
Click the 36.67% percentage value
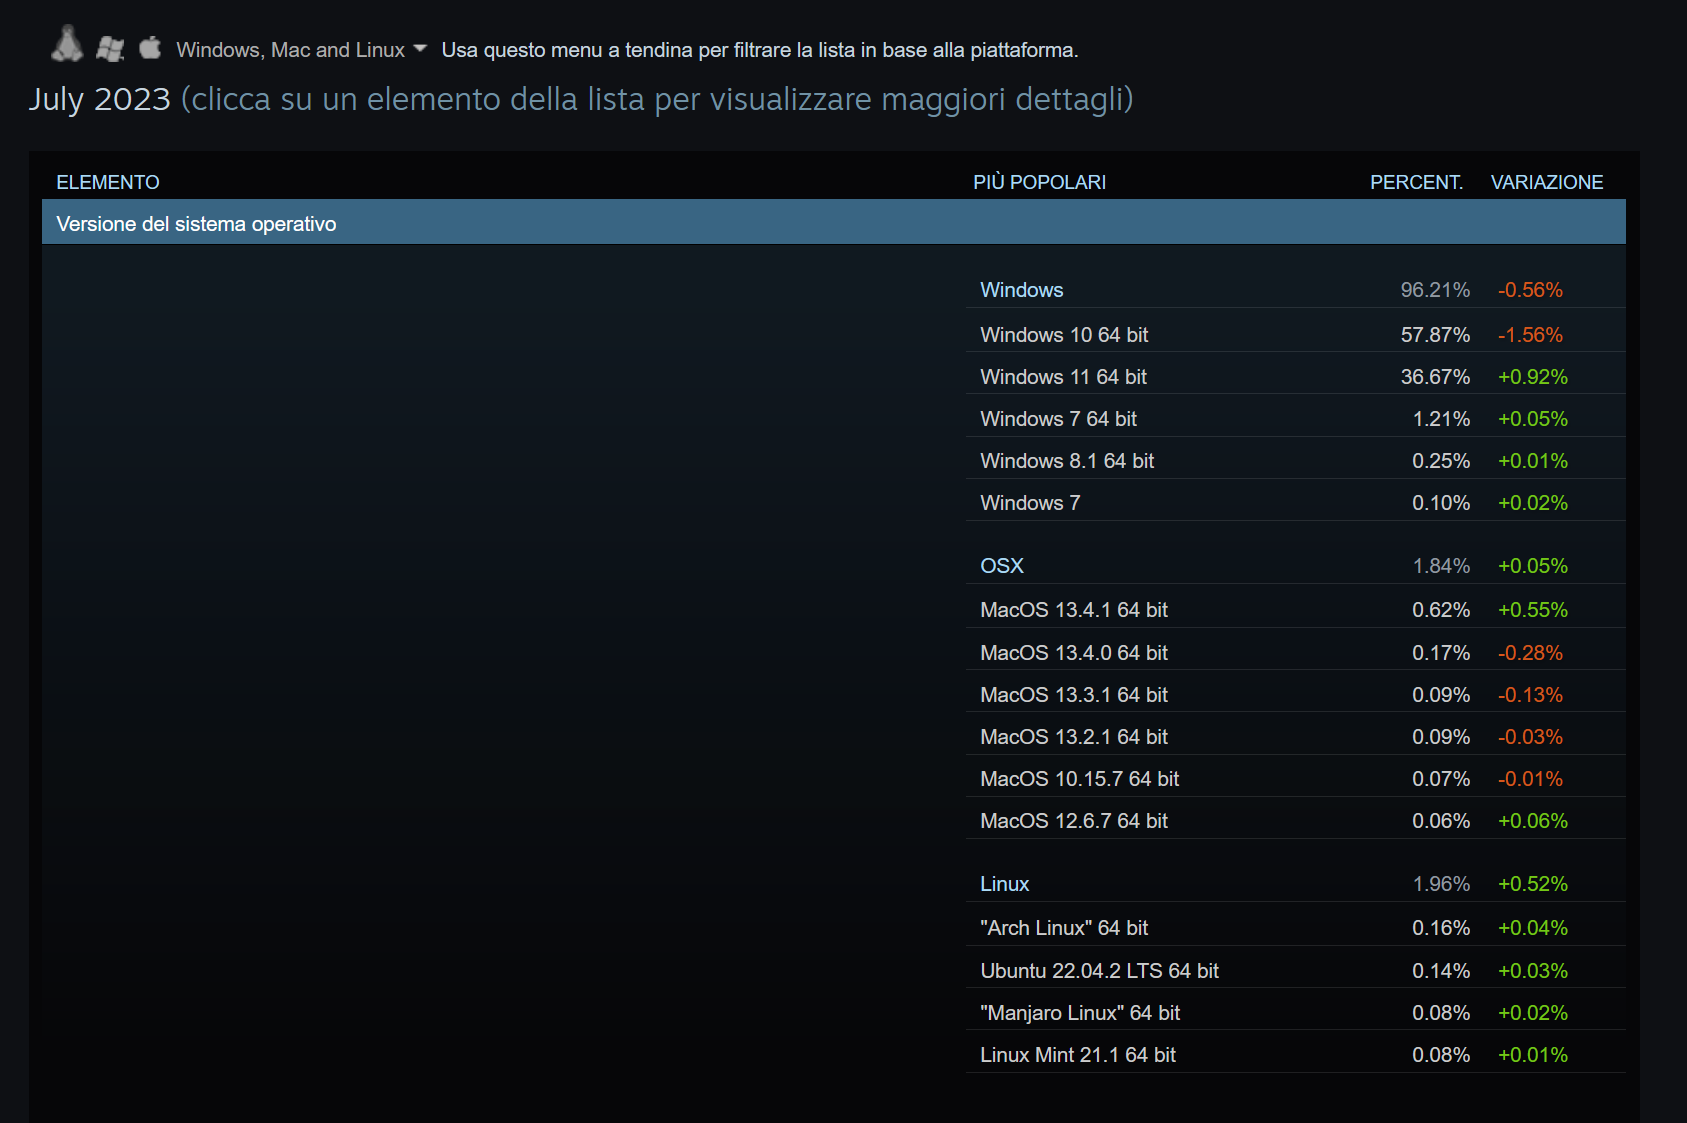tap(1435, 377)
